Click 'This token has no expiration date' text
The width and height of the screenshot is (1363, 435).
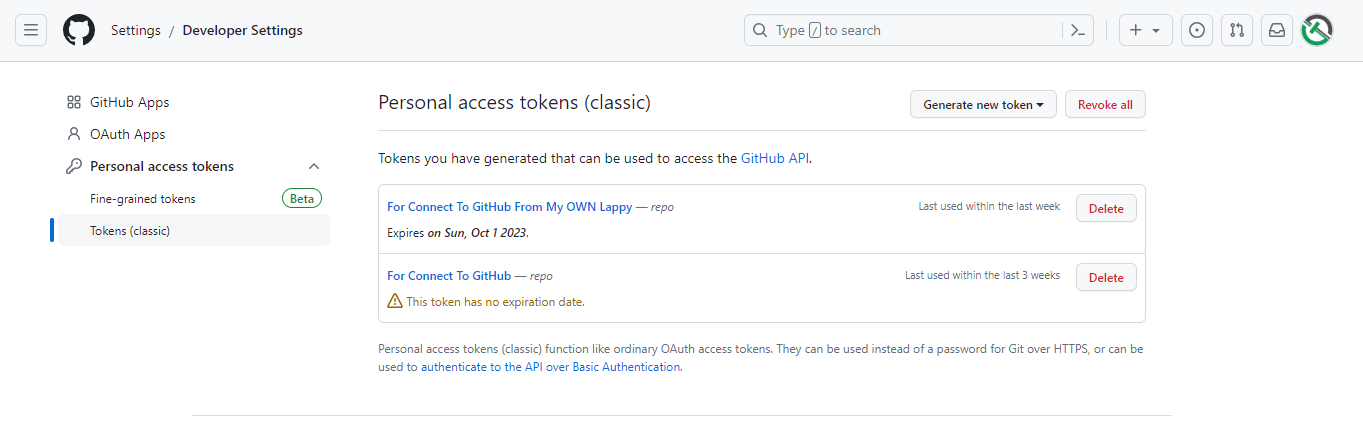[495, 301]
